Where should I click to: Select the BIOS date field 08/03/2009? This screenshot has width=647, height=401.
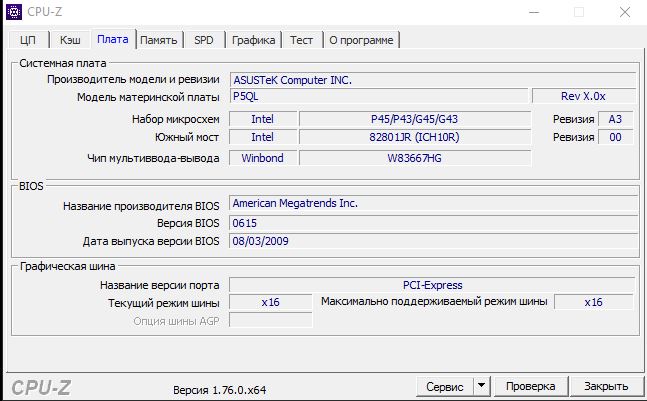432,241
